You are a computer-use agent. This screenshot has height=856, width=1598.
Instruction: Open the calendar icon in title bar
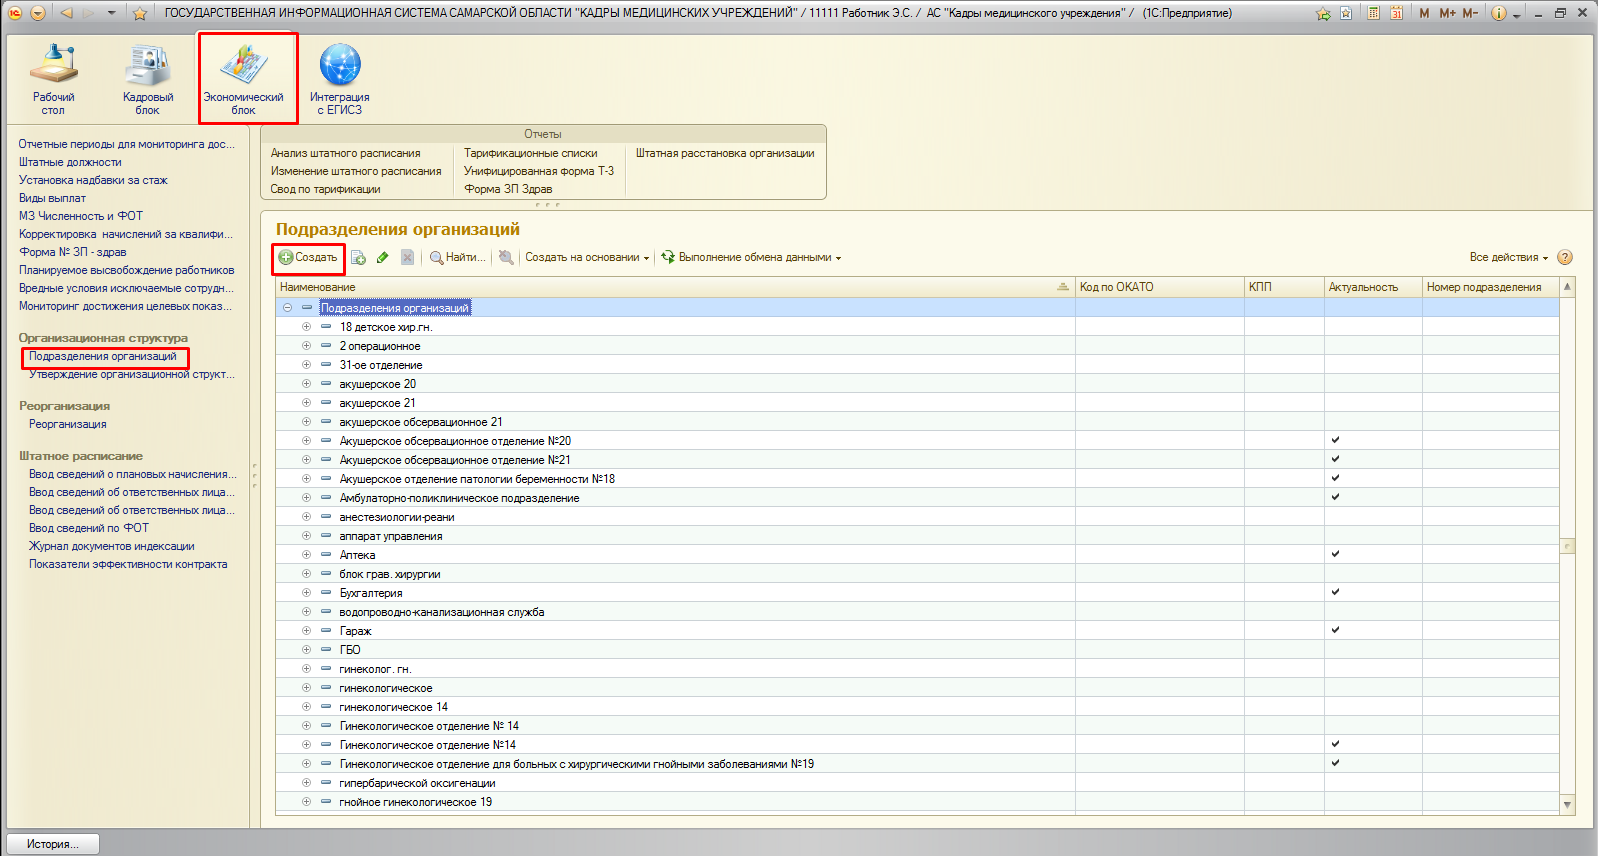tap(1396, 13)
